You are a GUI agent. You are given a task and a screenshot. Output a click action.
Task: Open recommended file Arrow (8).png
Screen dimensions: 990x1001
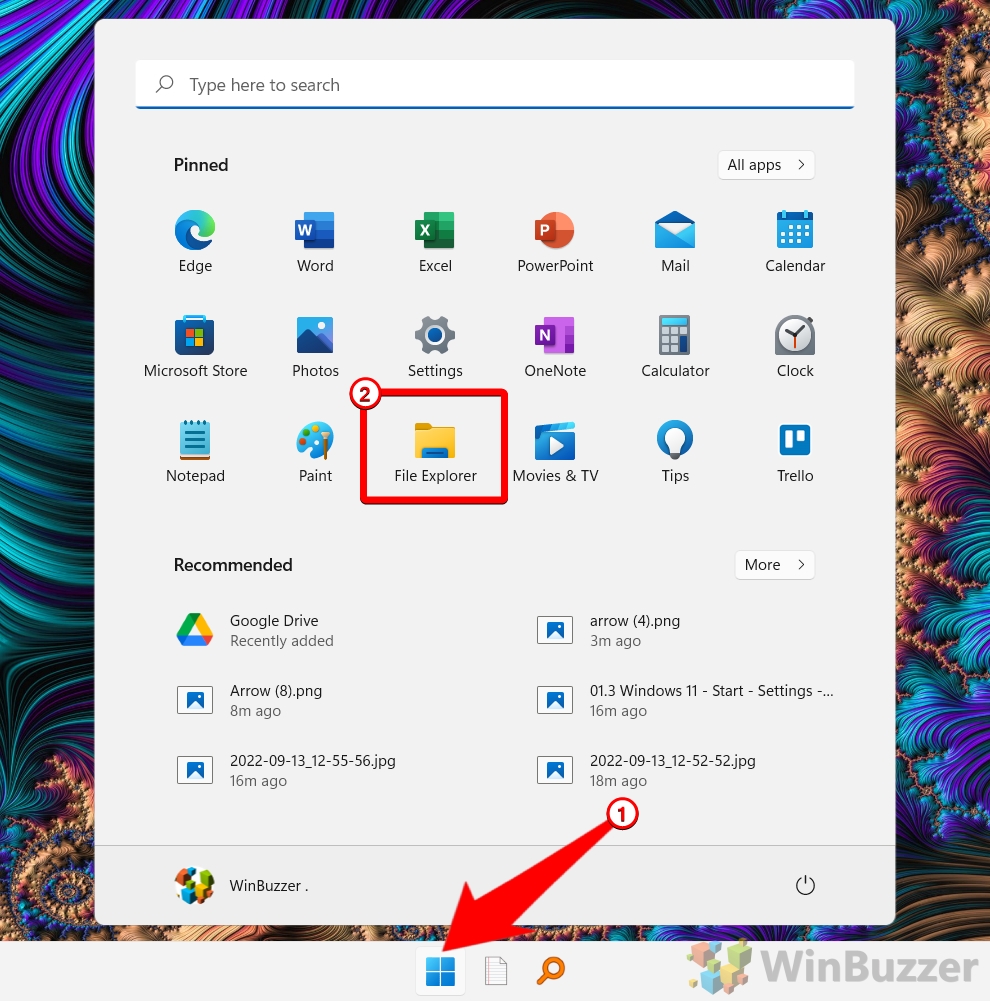tap(250, 700)
